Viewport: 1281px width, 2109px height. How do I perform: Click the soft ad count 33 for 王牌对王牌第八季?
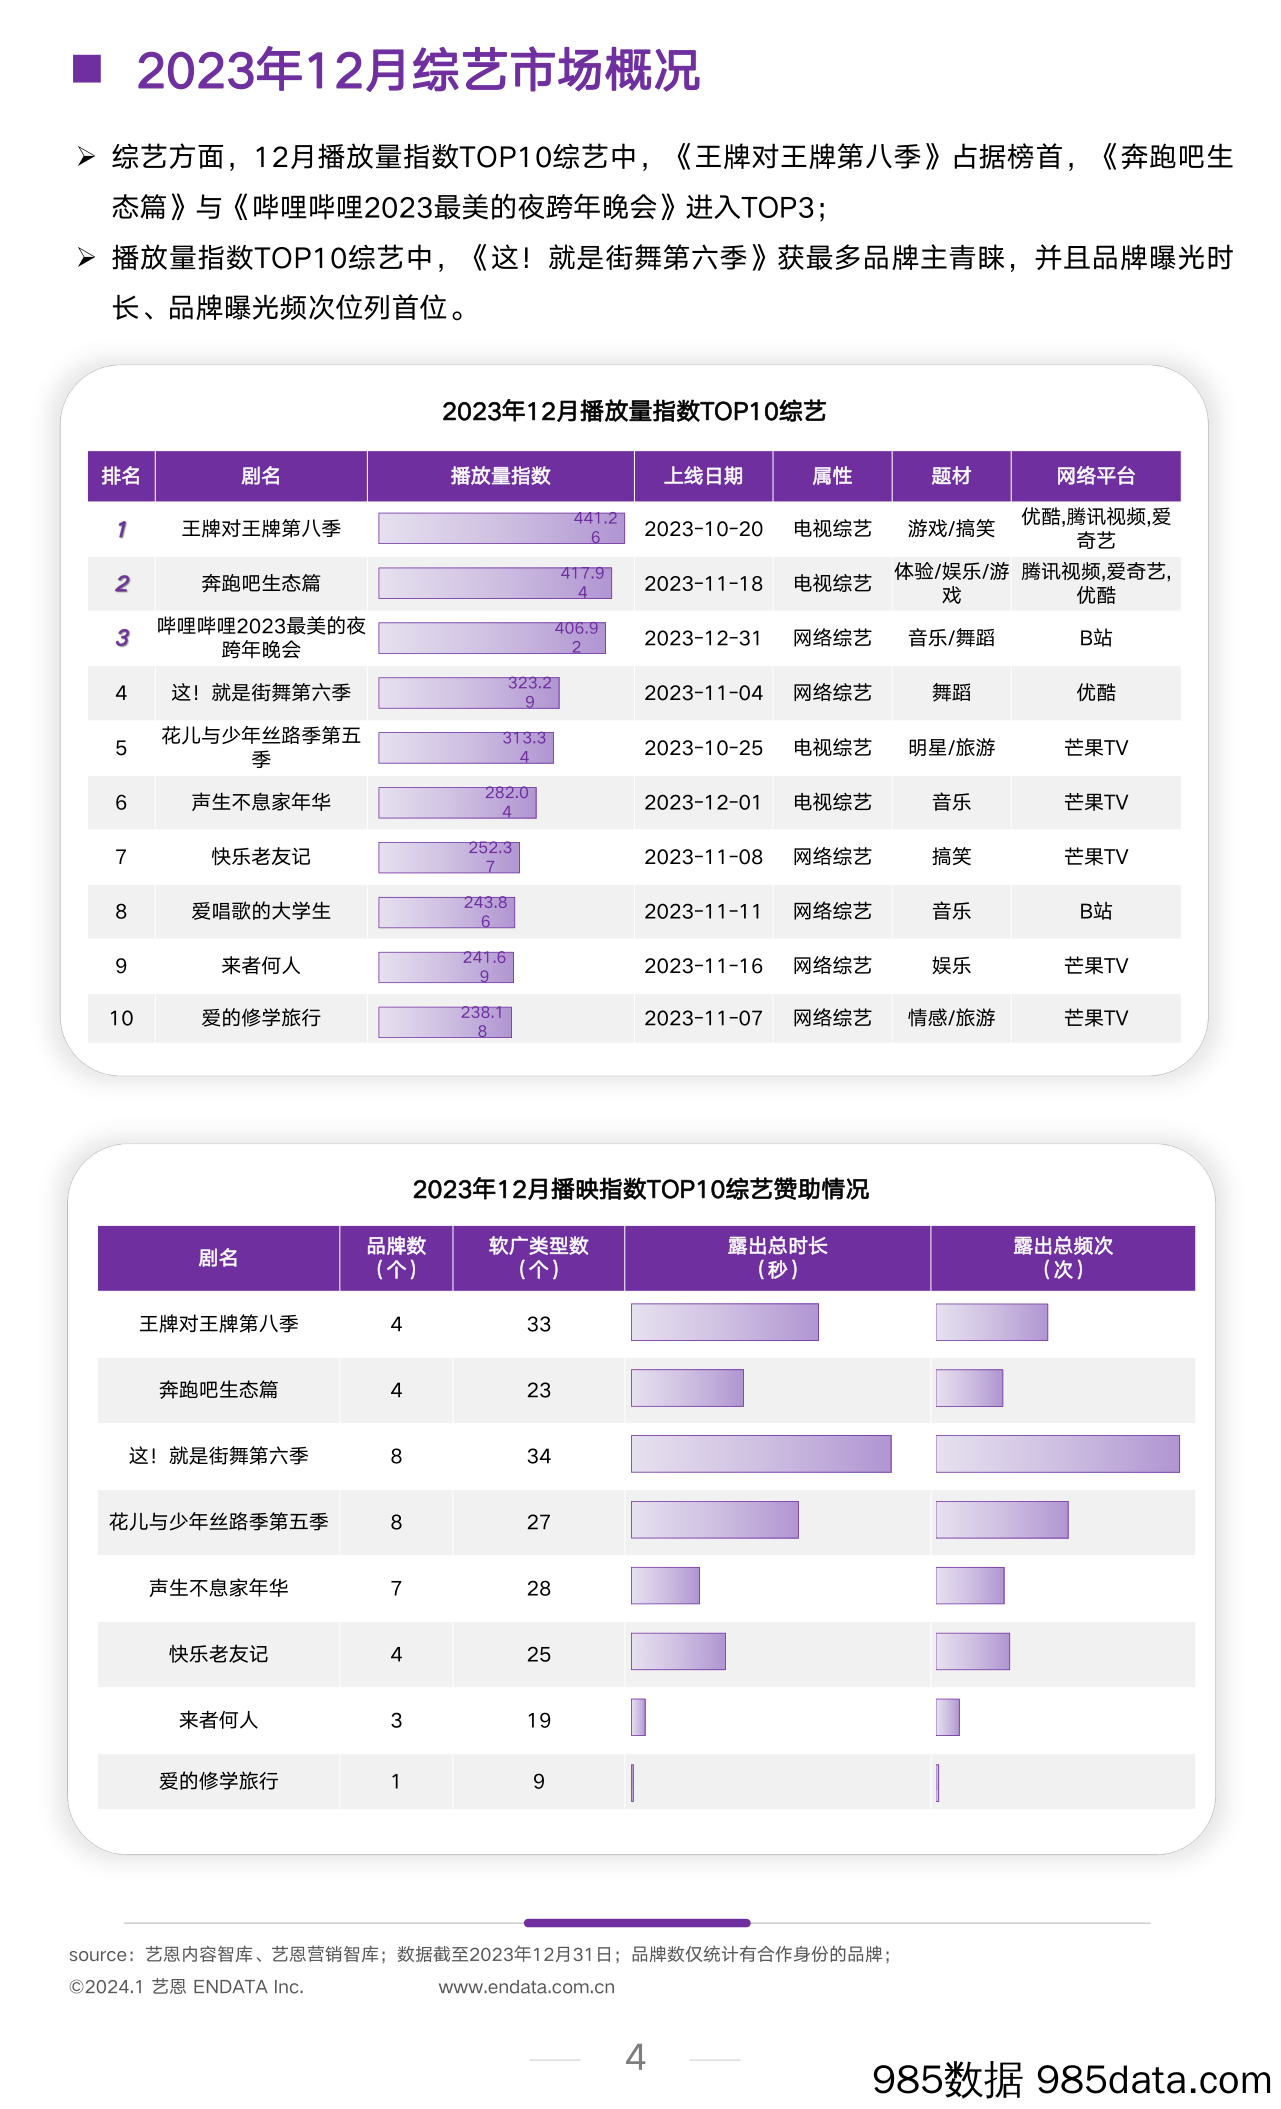click(539, 1324)
